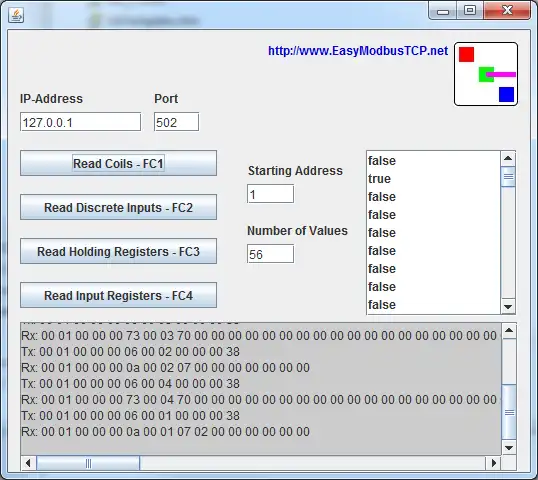The image size is (538, 480).
Task: Focus the IP-Address input field
Action: coord(80,122)
